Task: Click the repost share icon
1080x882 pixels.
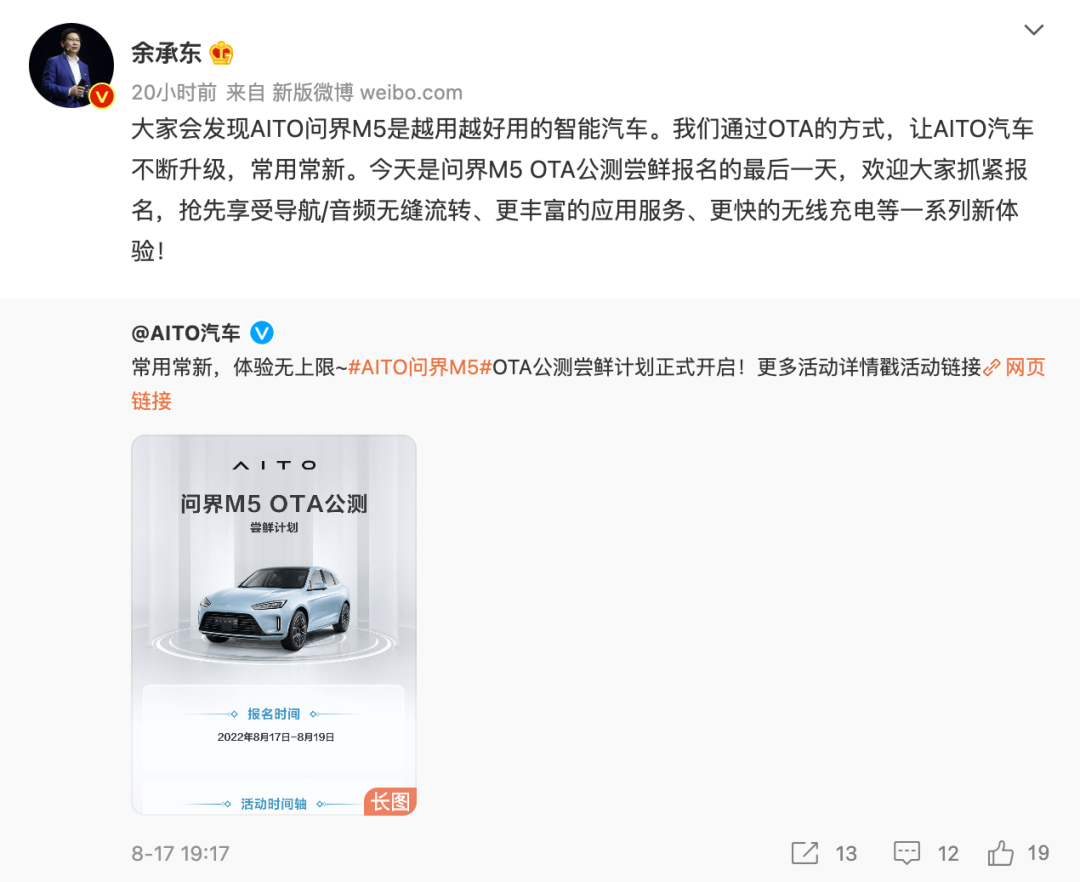Action: pos(804,853)
